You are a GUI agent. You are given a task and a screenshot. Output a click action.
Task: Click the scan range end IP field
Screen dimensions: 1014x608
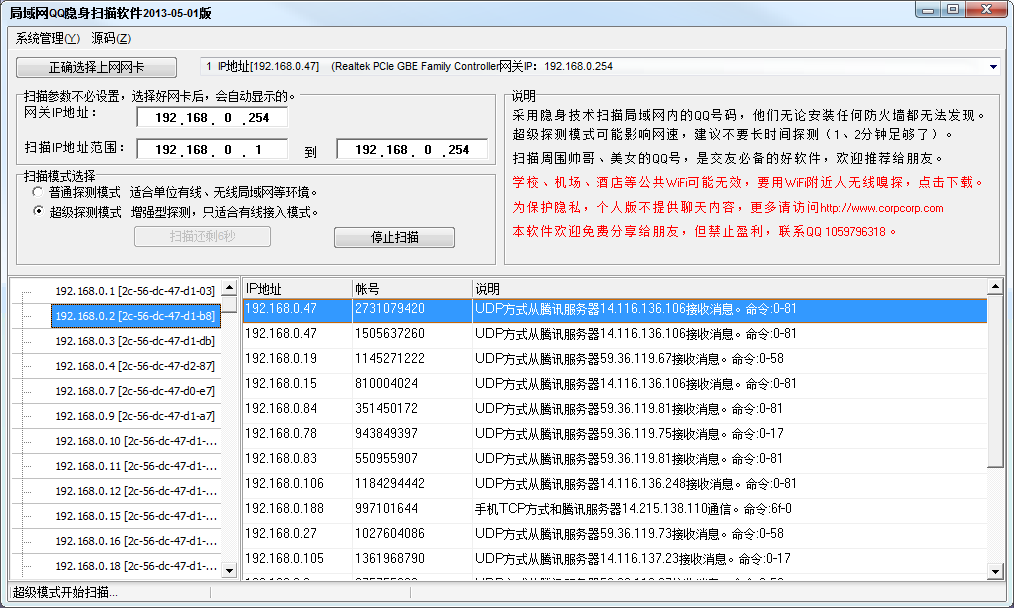click(x=412, y=149)
